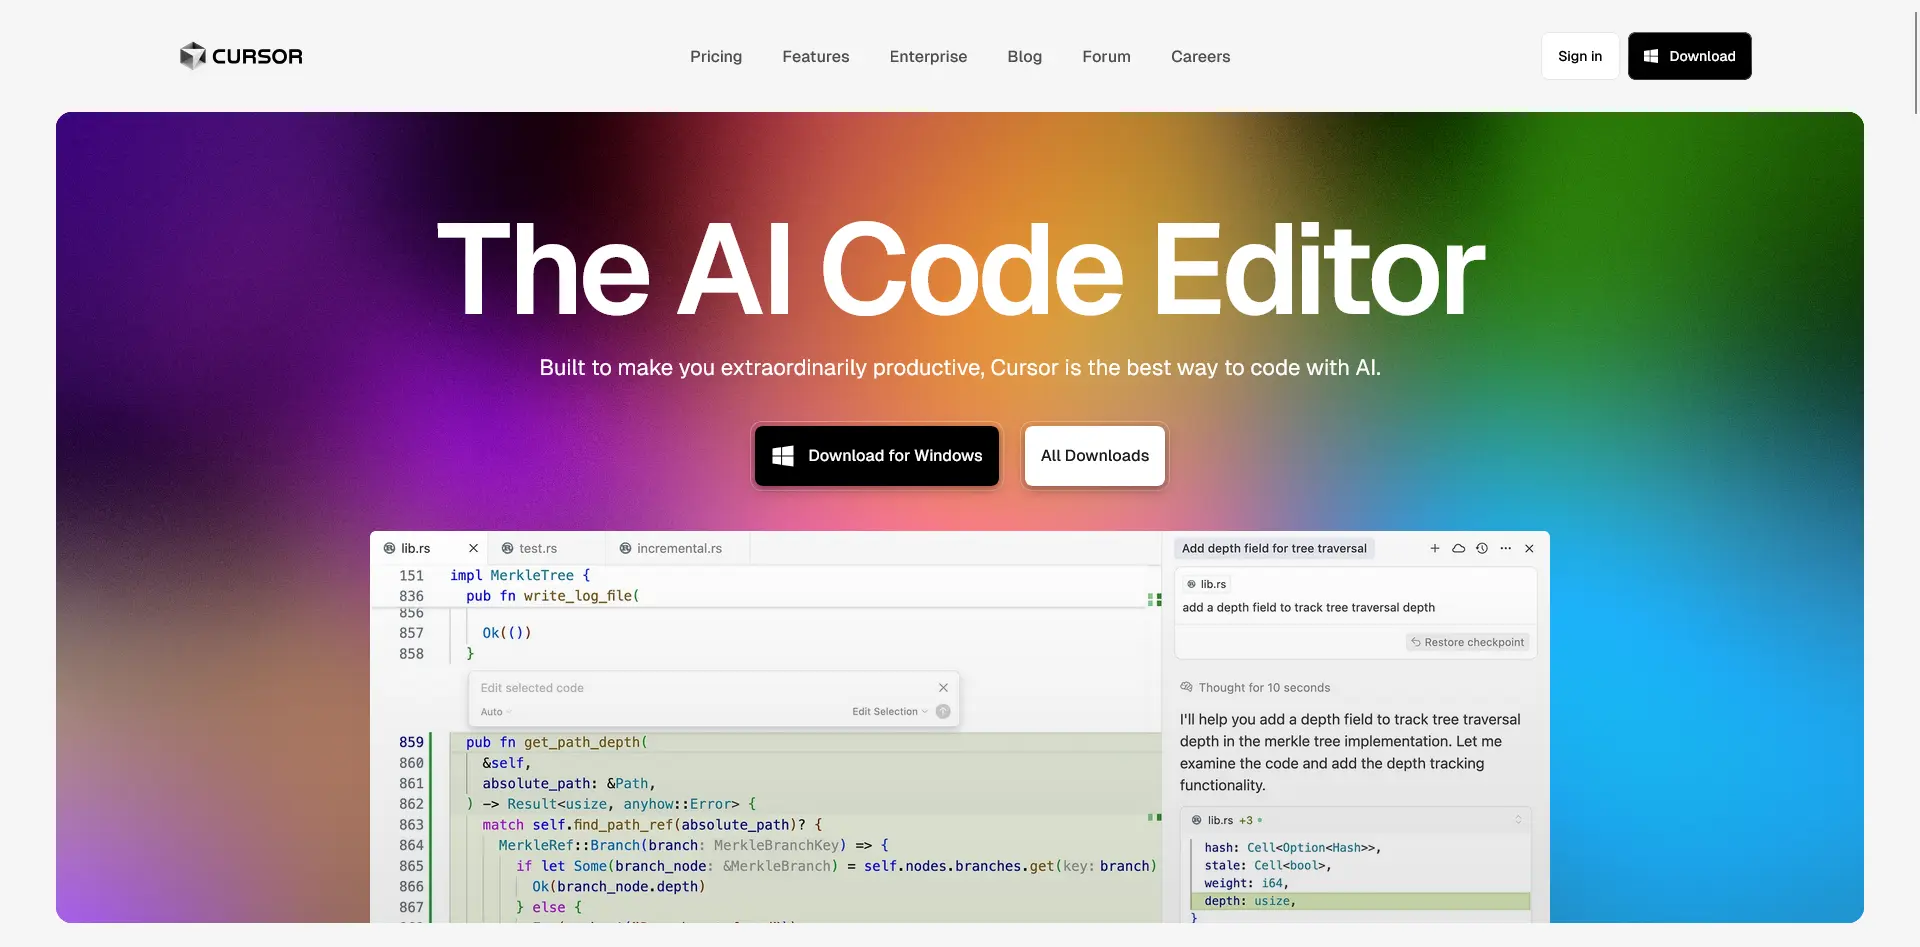
Task: Start a new chat with the plus icon
Action: coord(1435,548)
